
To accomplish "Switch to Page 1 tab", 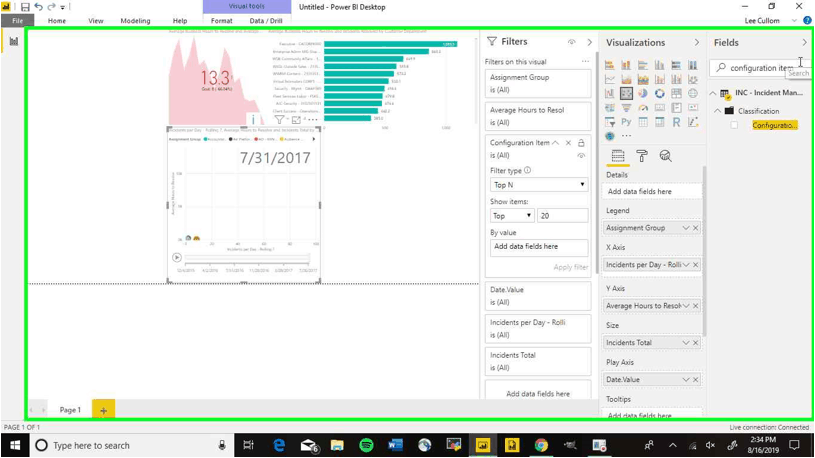I will (70, 410).
